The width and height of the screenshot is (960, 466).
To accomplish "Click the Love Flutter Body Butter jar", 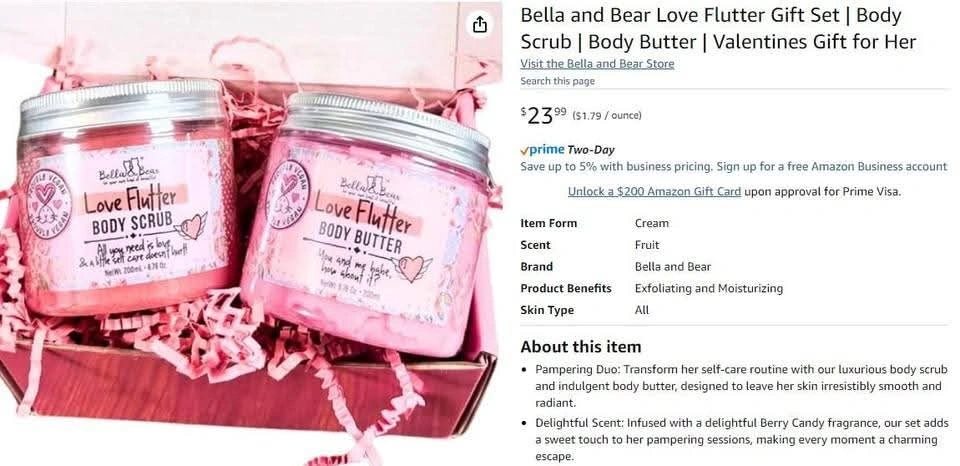I will 366,224.
